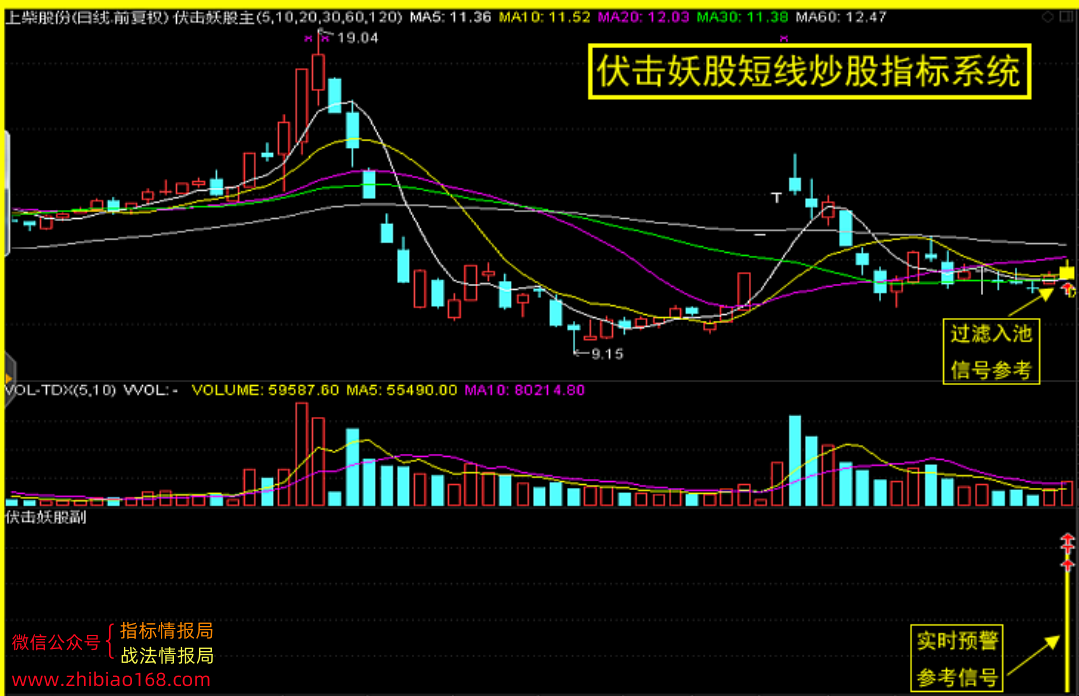Image resolution: width=1079 pixels, height=696 pixels.
Task: Expand the side panel with the orange arrow handle
Action: [x=9, y=378]
